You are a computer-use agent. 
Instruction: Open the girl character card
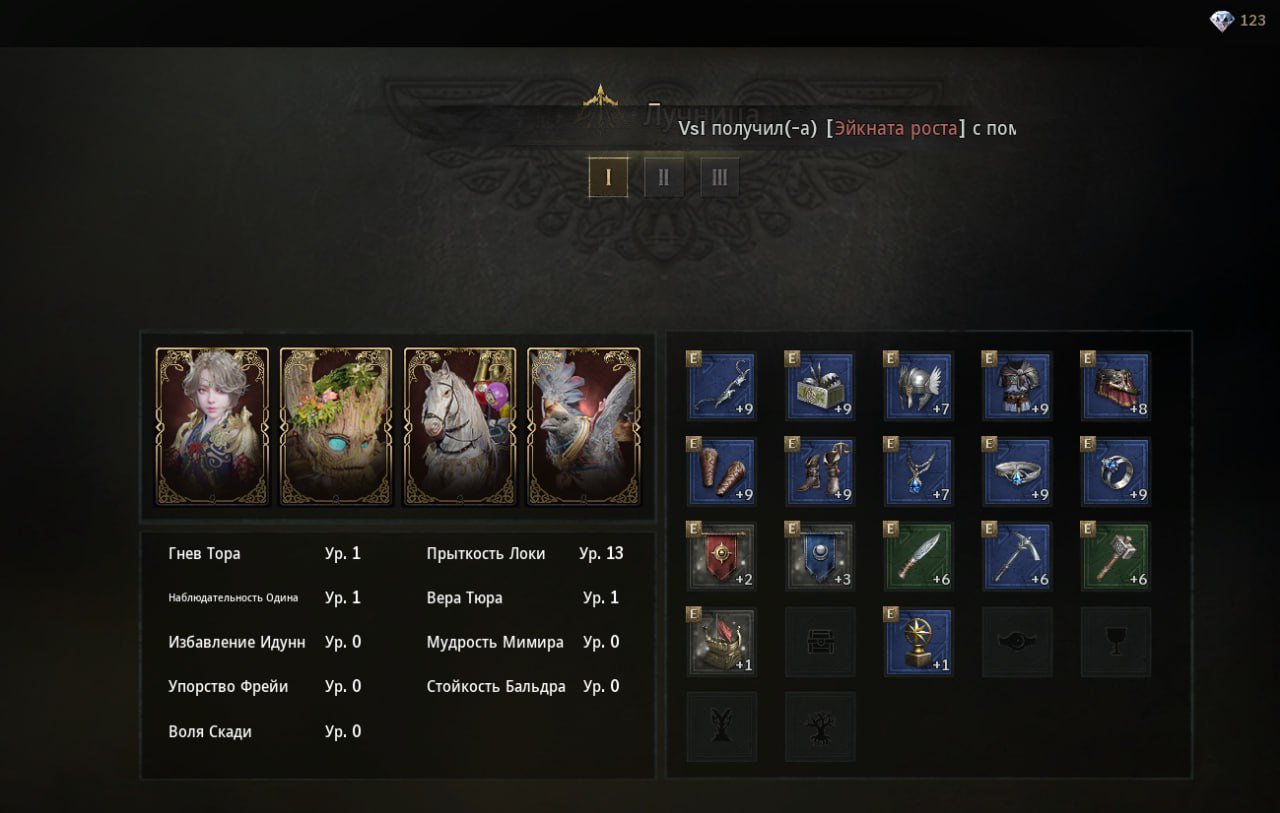[212, 427]
